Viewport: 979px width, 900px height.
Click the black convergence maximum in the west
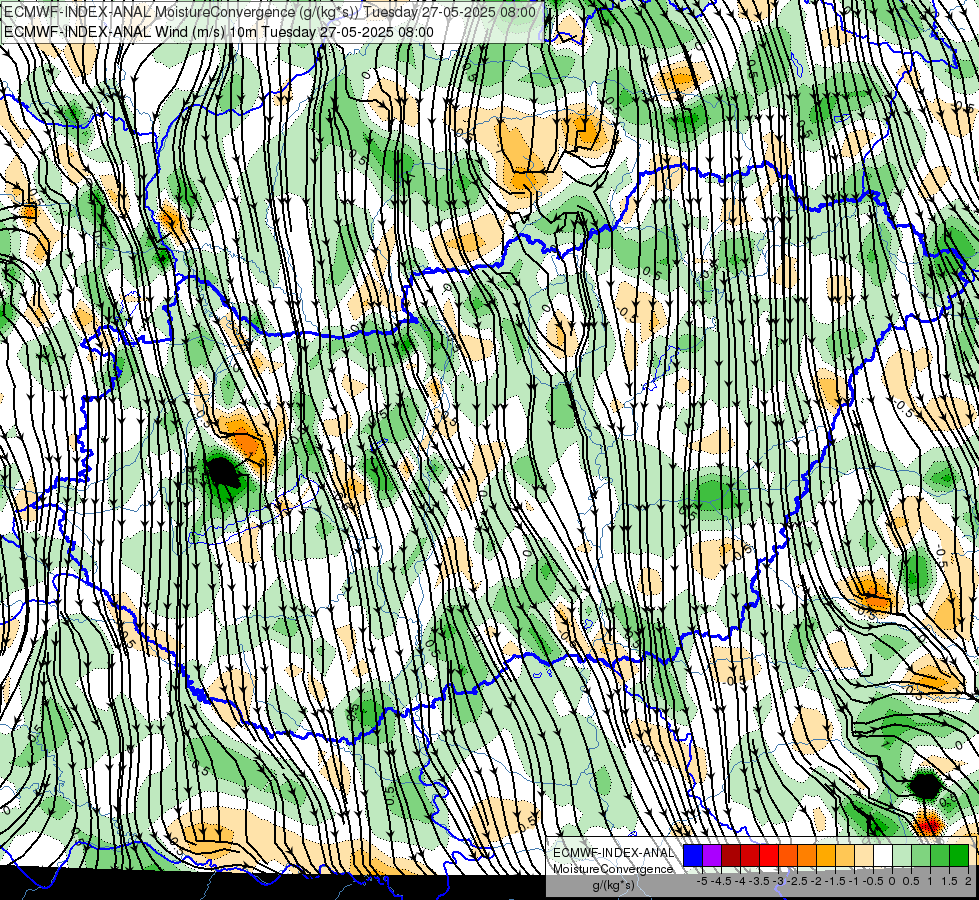222,473
